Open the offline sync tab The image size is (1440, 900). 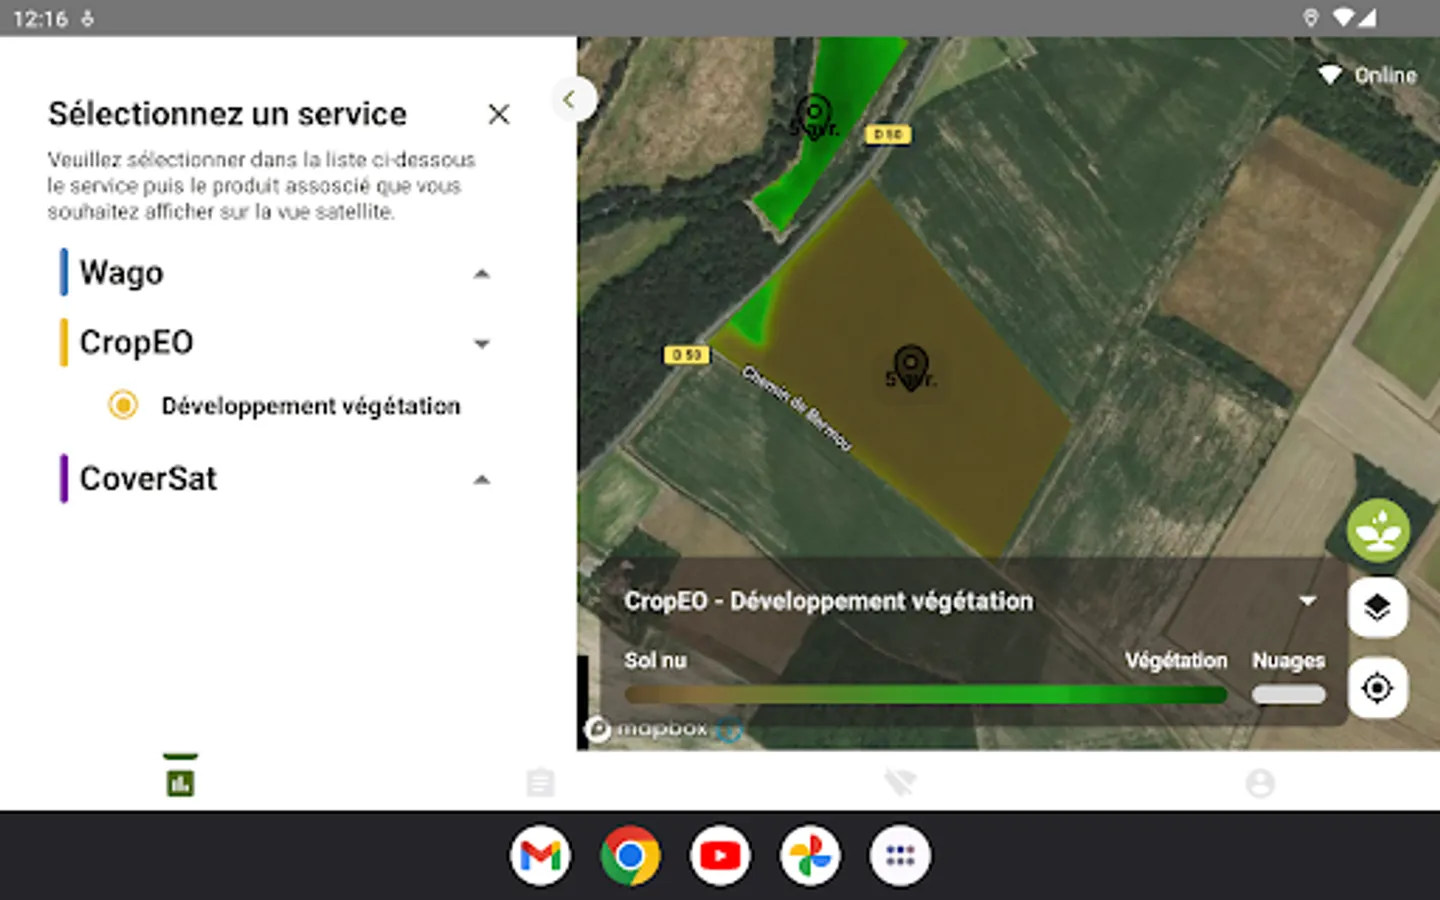click(900, 782)
